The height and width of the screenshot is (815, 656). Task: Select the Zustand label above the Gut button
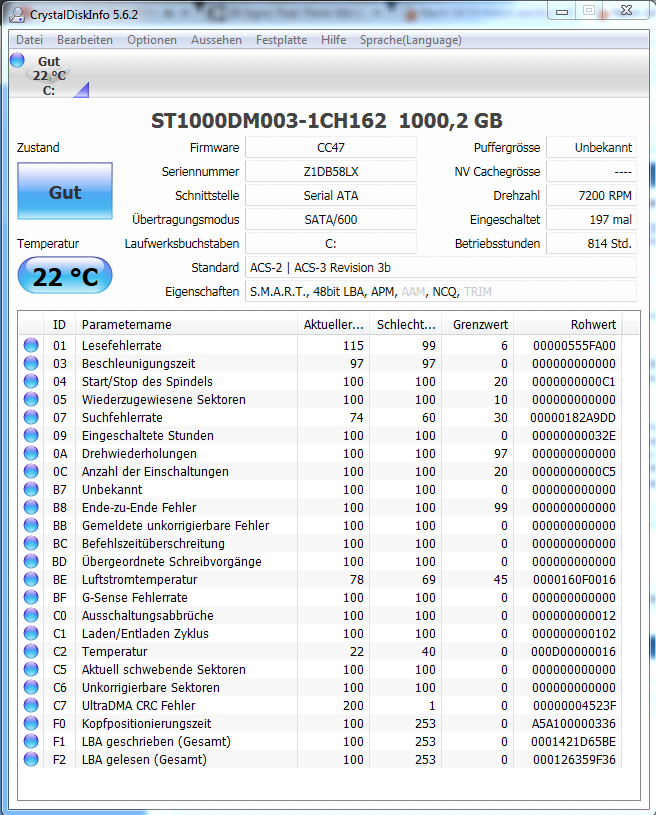[38, 148]
